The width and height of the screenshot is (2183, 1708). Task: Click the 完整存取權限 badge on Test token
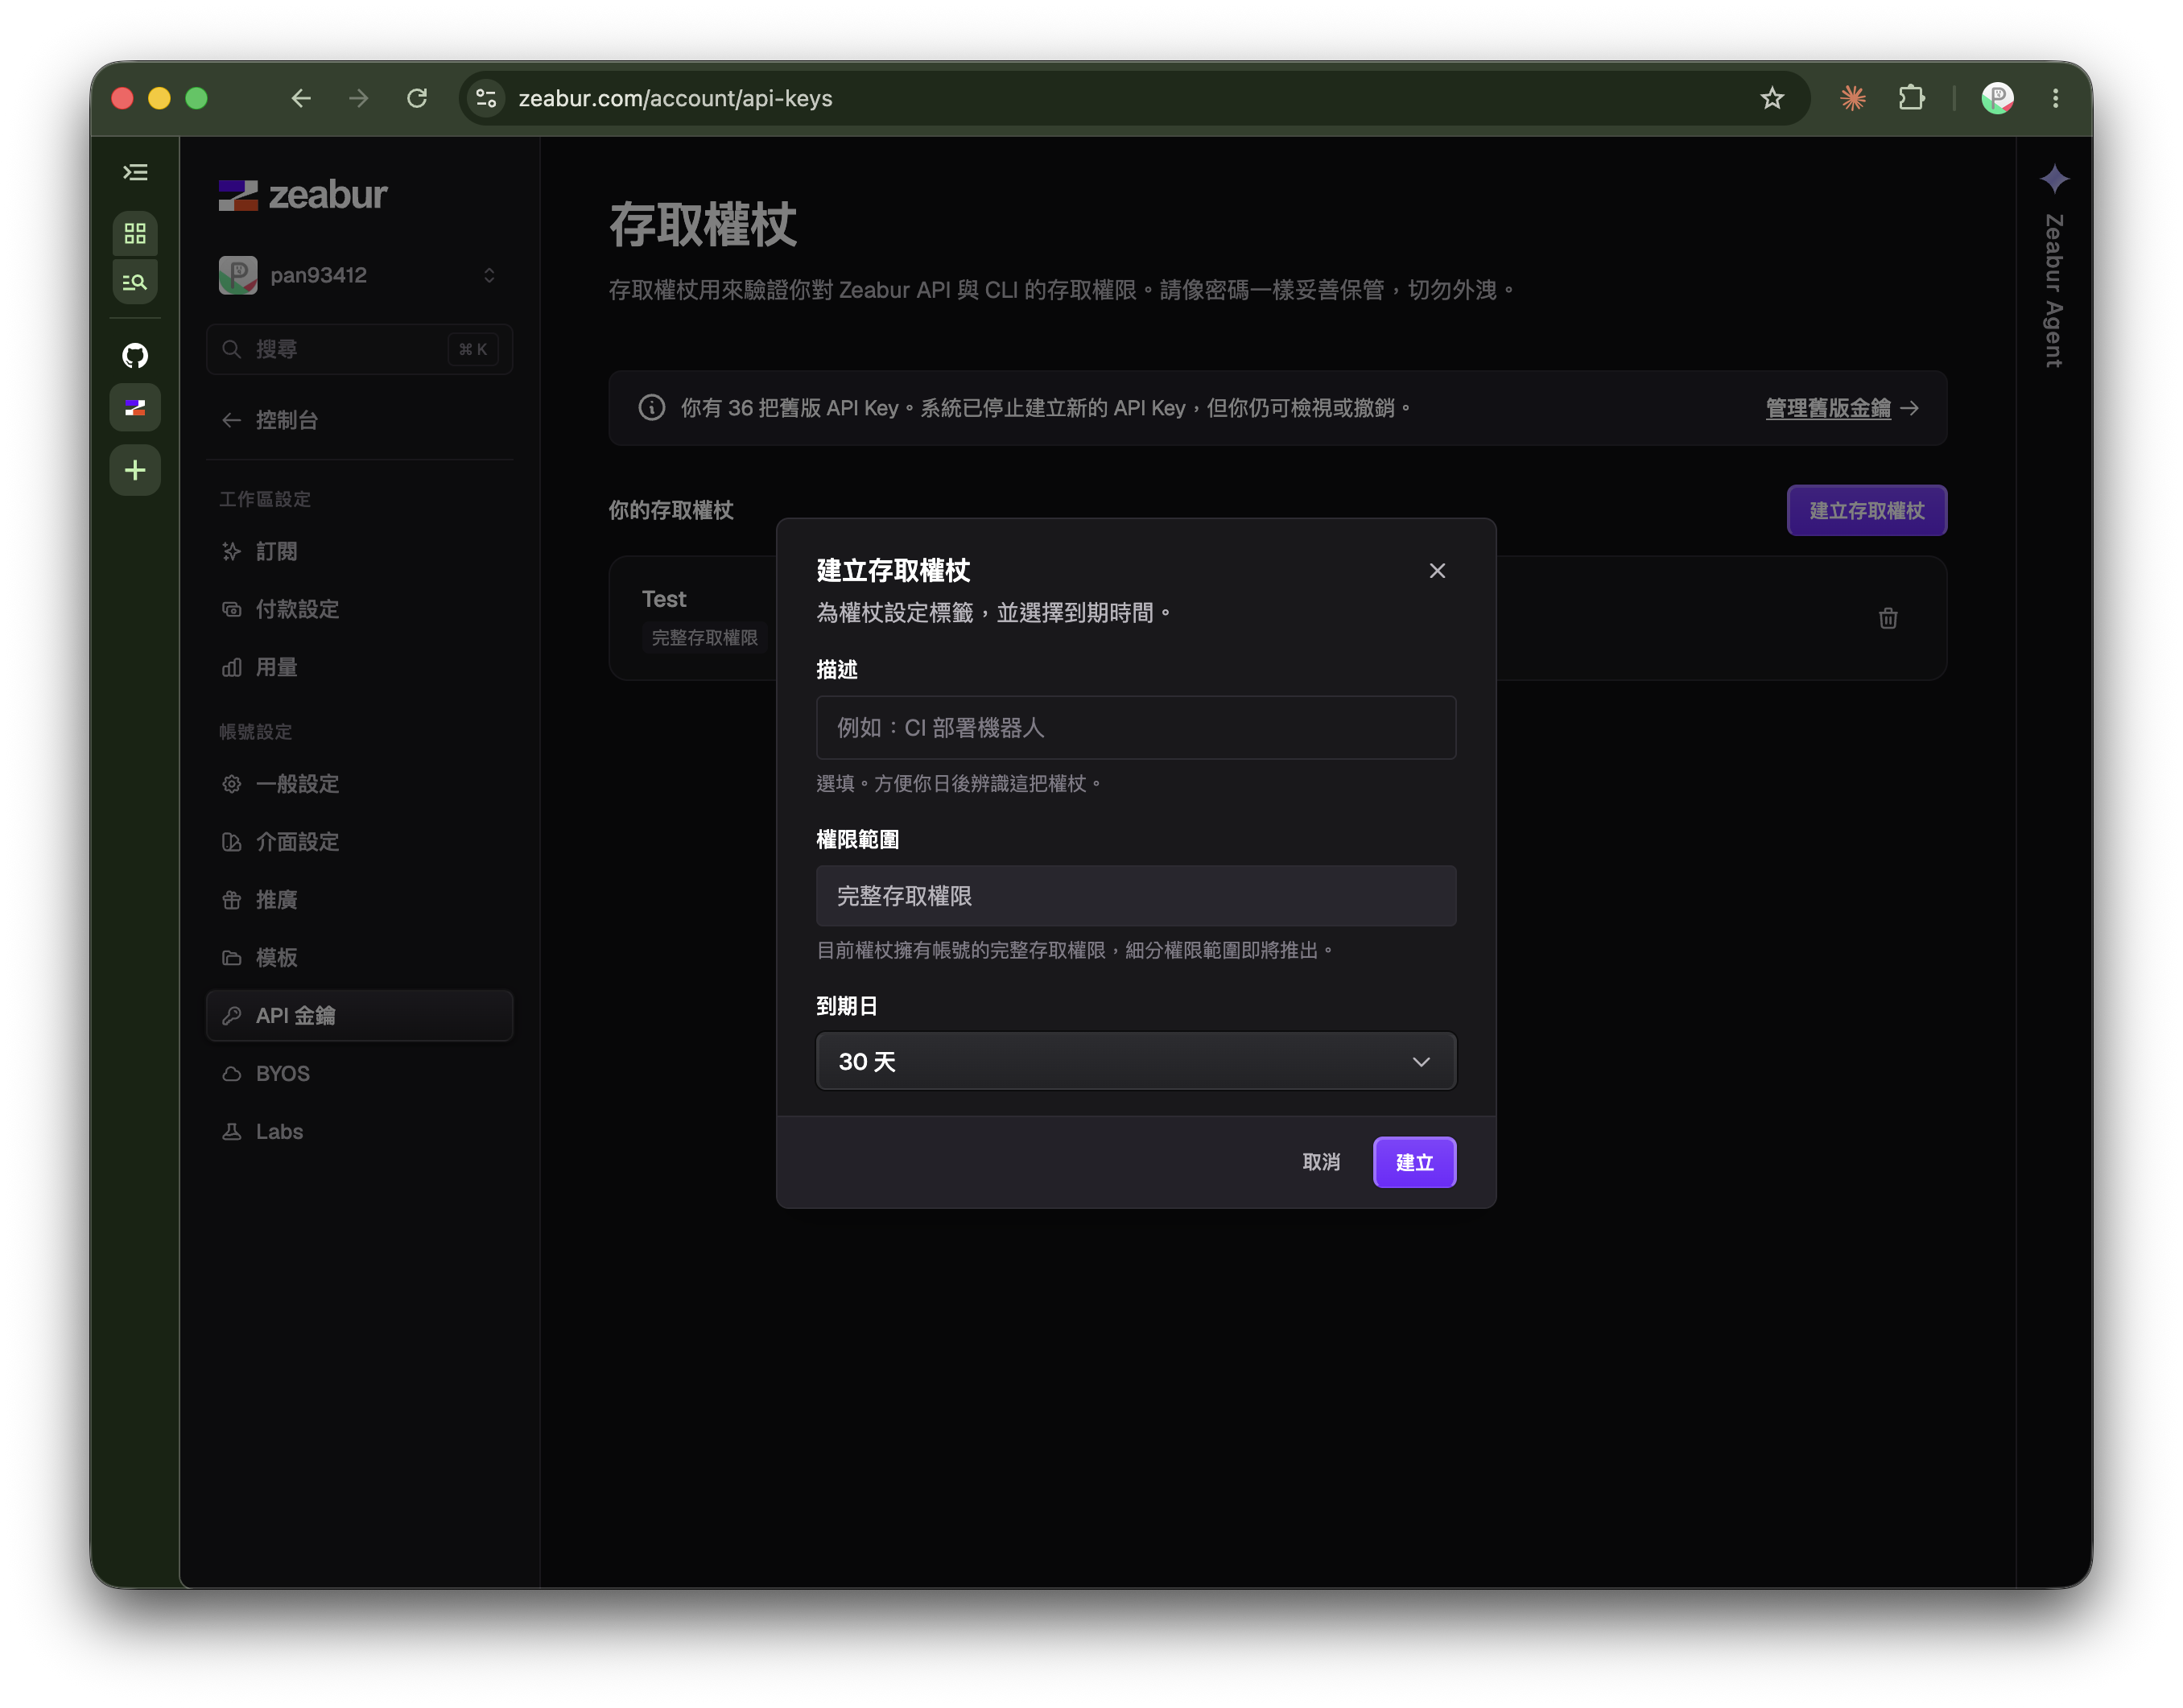click(x=704, y=638)
